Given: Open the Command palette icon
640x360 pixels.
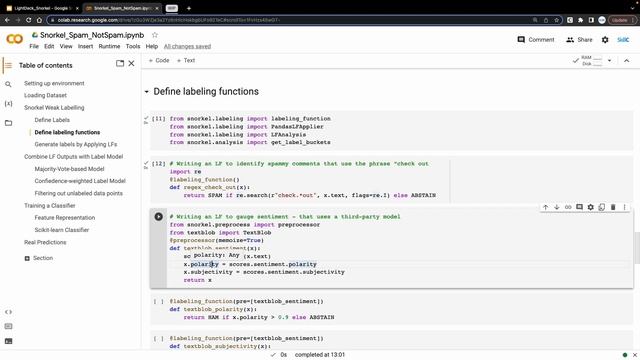Looking at the screenshot, I should (x=8, y=327).
